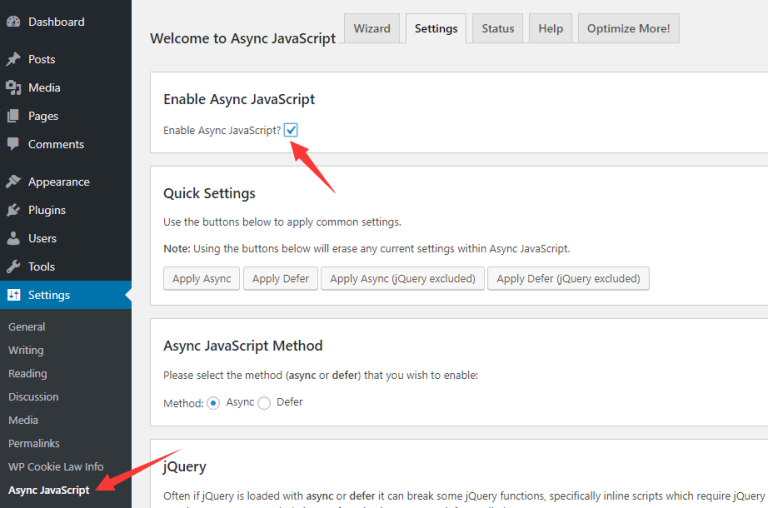This screenshot has width=768, height=508.
Task: Open the Permalinks settings submenu link
Action: click(x=34, y=443)
